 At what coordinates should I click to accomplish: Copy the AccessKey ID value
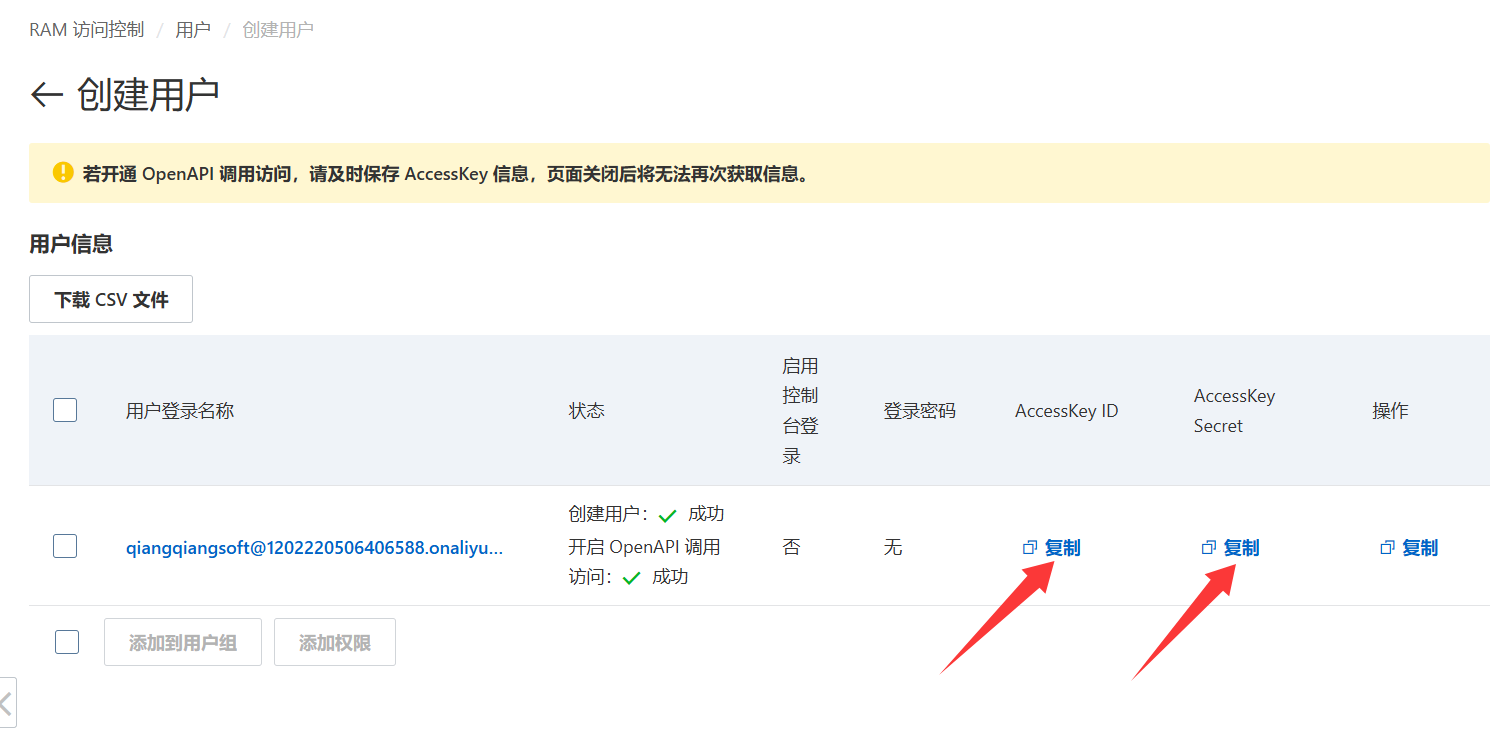(x=1052, y=548)
